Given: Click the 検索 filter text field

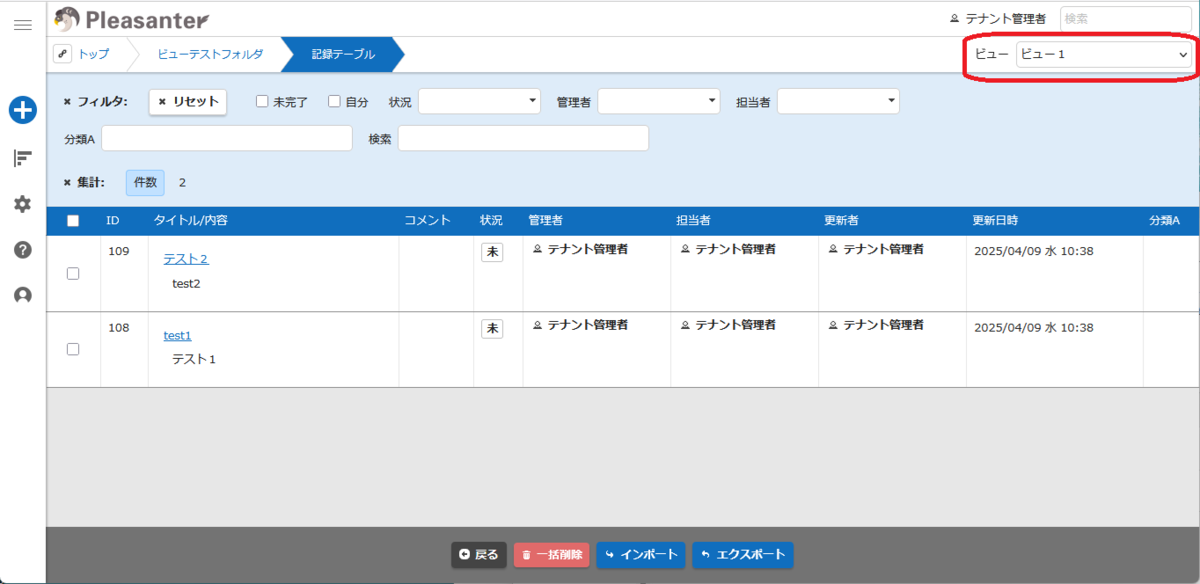Looking at the screenshot, I should pos(523,138).
